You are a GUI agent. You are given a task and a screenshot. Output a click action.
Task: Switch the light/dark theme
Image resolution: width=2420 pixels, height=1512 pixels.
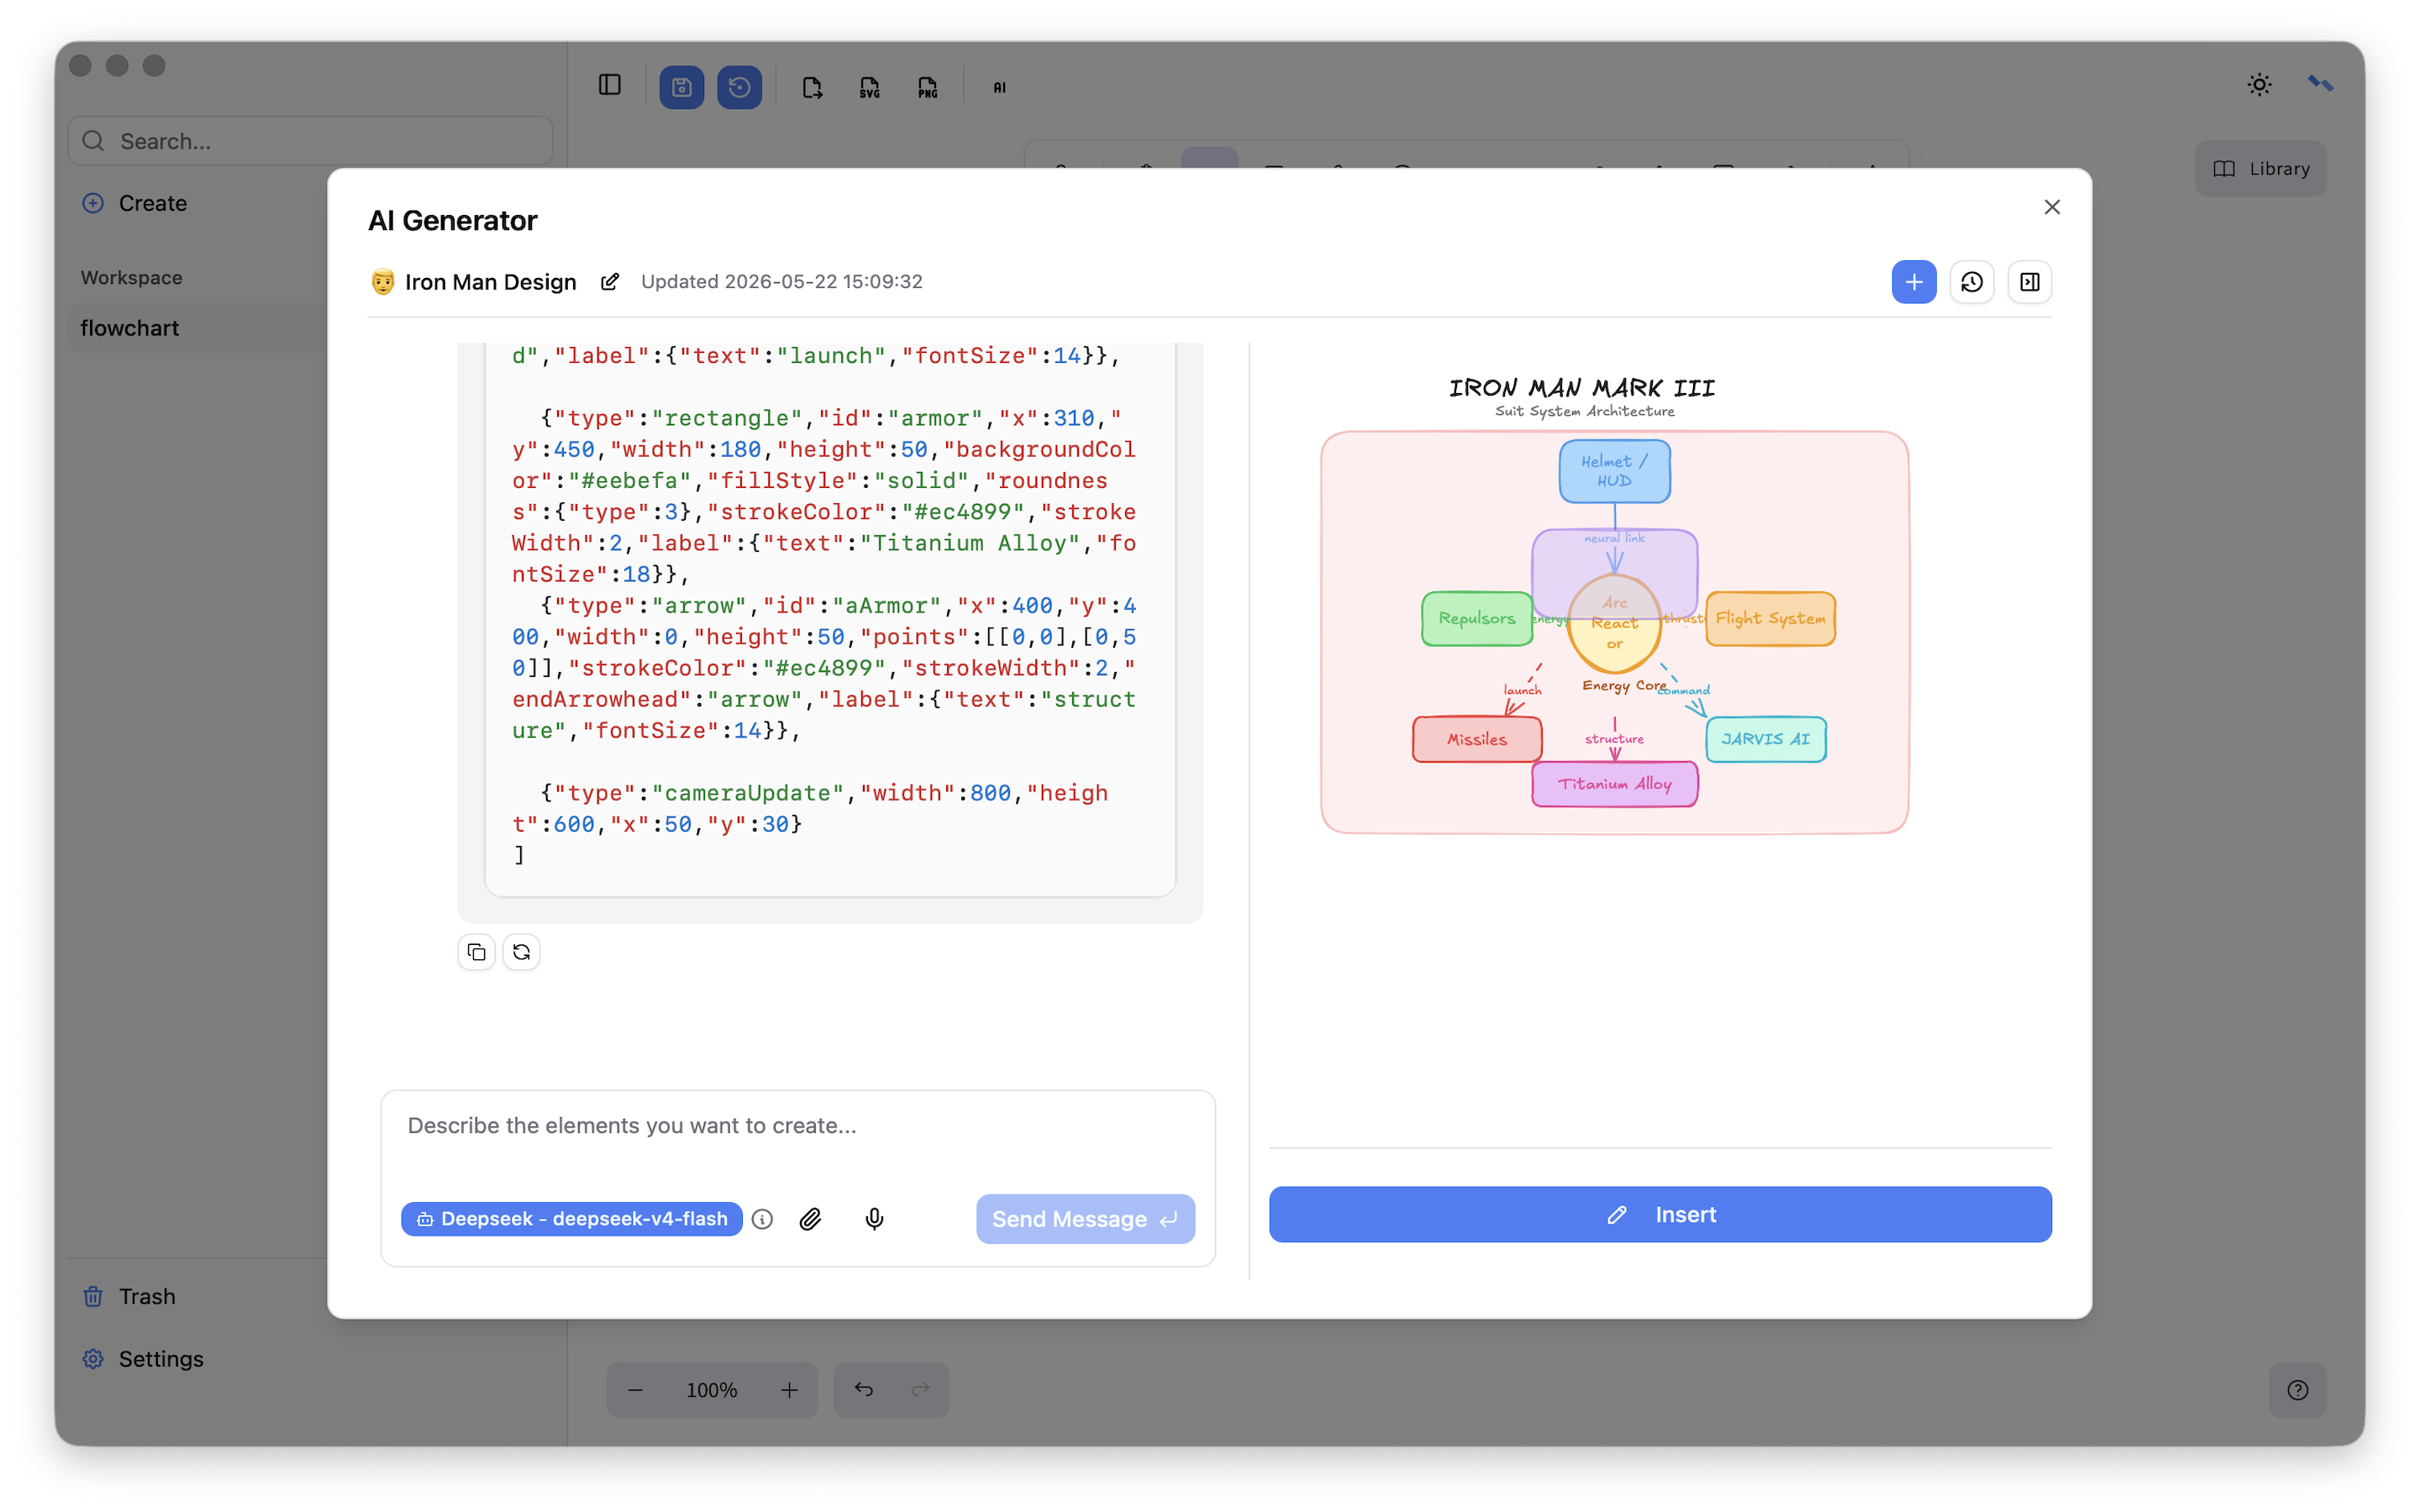(2260, 85)
